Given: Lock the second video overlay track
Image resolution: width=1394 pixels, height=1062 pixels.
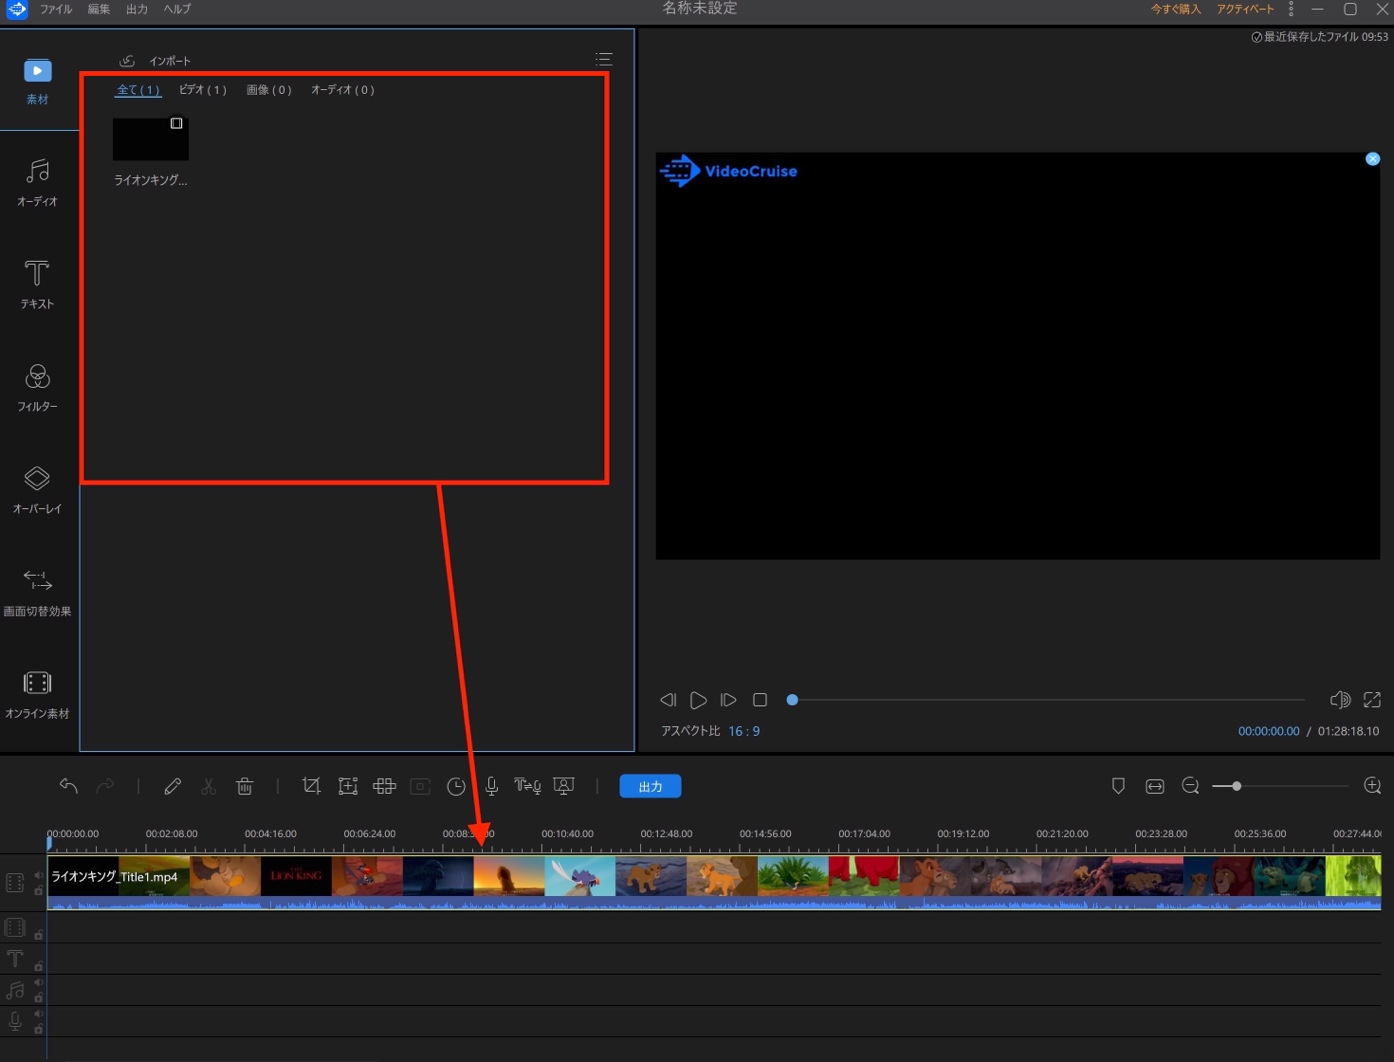Looking at the screenshot, I should coord(39,934).
